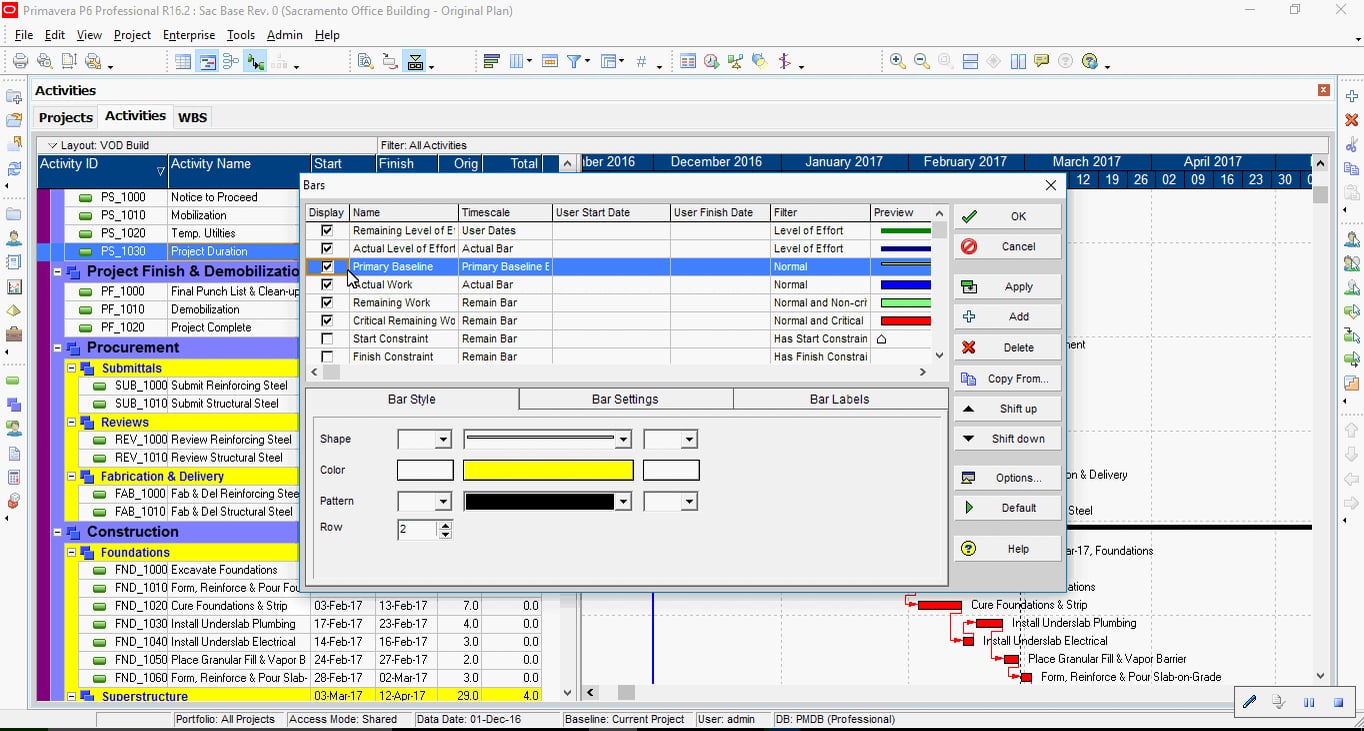
Task: Switch to the Activity Network view icon
Action: 231,62
